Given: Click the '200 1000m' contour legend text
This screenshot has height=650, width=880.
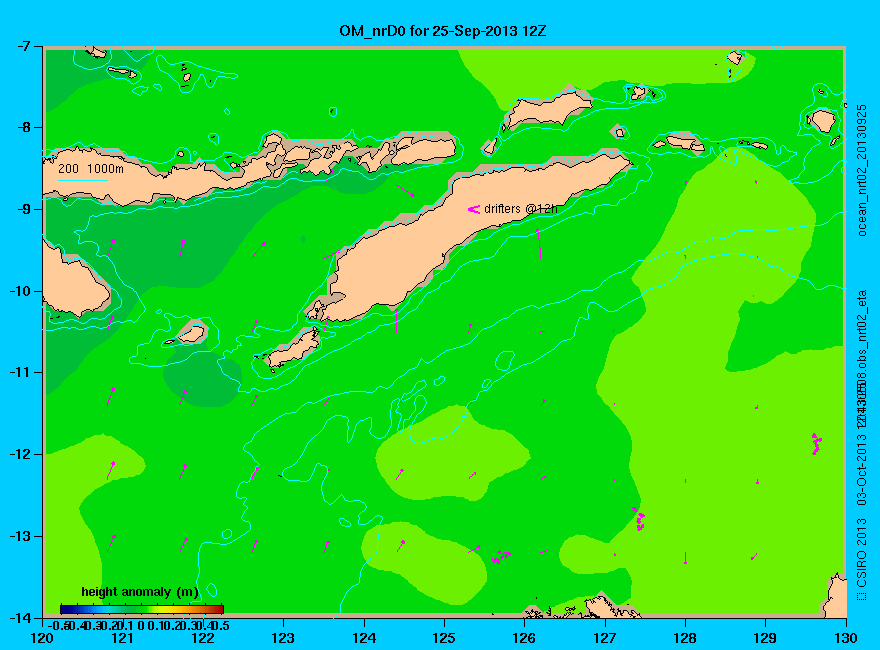Looking at the screenshot, I should coord(90,168).
